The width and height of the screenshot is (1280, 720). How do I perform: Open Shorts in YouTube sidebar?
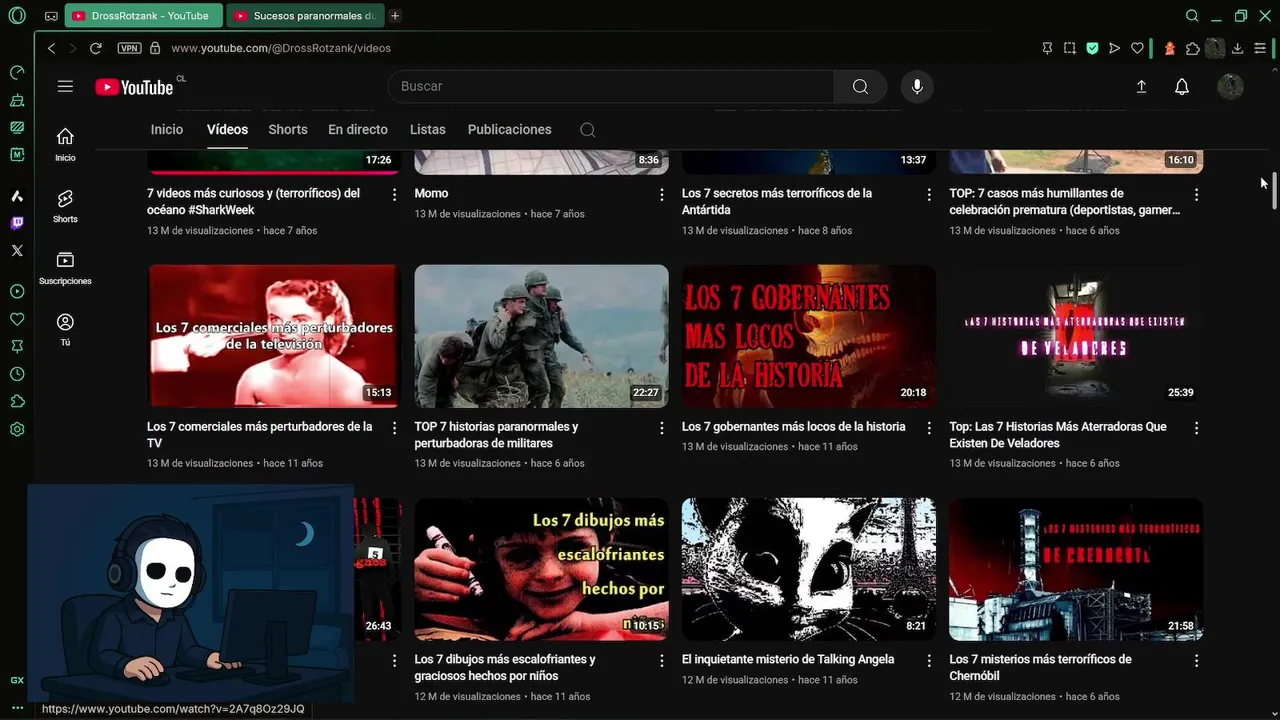[x=65, y=206]
